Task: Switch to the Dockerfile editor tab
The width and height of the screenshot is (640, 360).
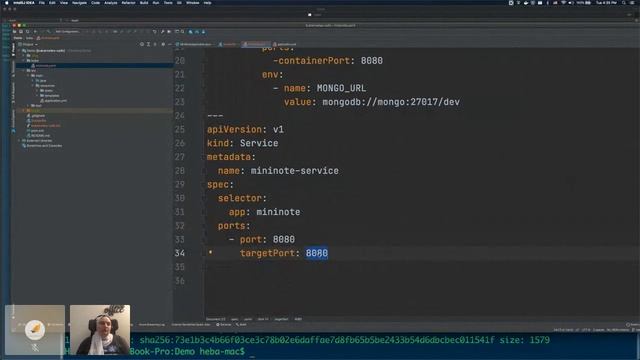Action: pos(228,44)
